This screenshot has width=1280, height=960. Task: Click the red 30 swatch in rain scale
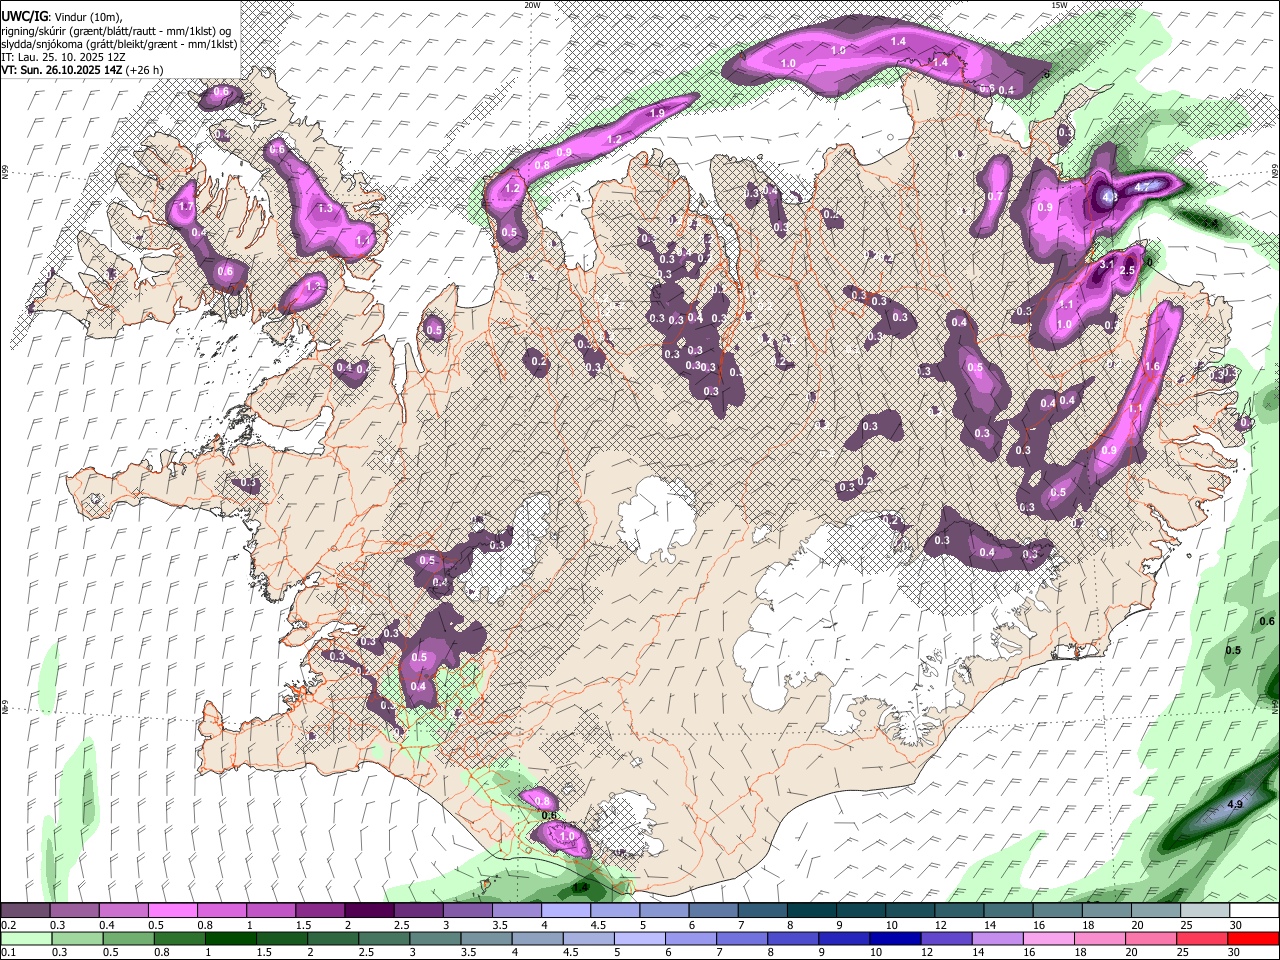[x=1253, y=939]
